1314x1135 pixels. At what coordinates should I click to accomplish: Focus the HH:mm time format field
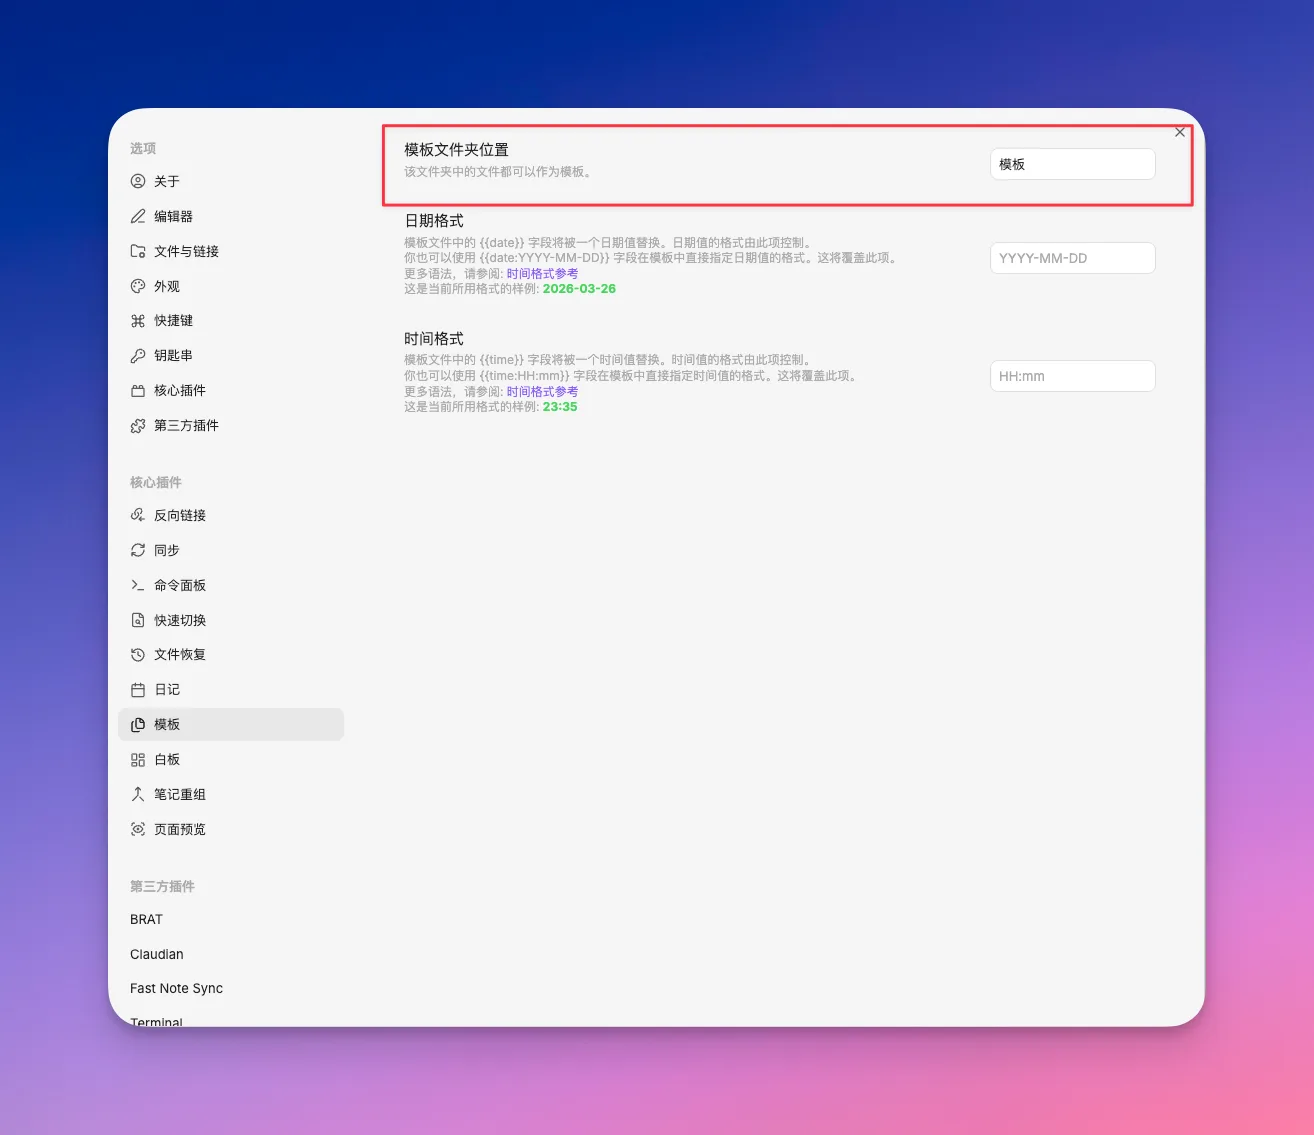pos(1073,376)
